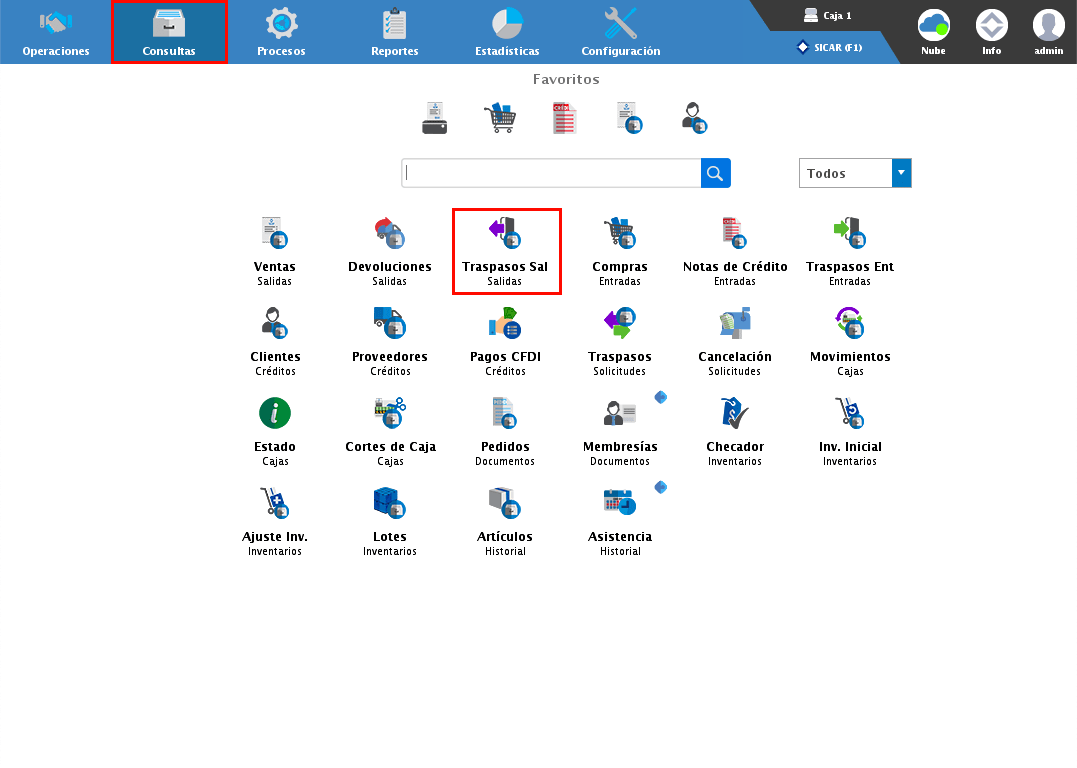Open Cortes de Caja icon
The width and height of the screenshot is (1077, 768).
click(389, 415)
